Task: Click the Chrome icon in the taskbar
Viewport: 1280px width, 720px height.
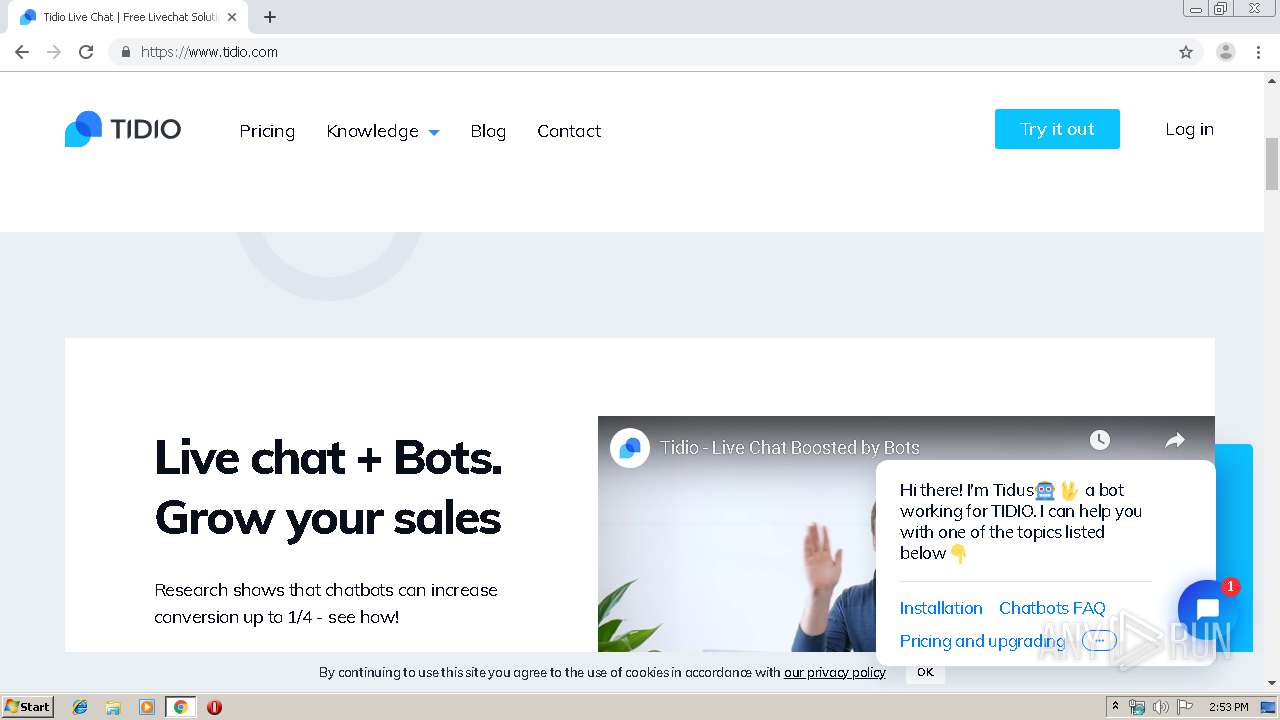Action: (x=180, y=707)
